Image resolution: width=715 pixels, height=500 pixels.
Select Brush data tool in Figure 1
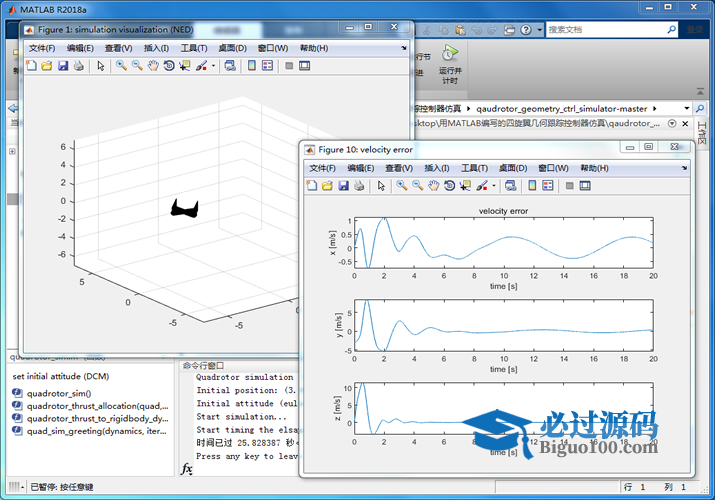tap(202, 66)
